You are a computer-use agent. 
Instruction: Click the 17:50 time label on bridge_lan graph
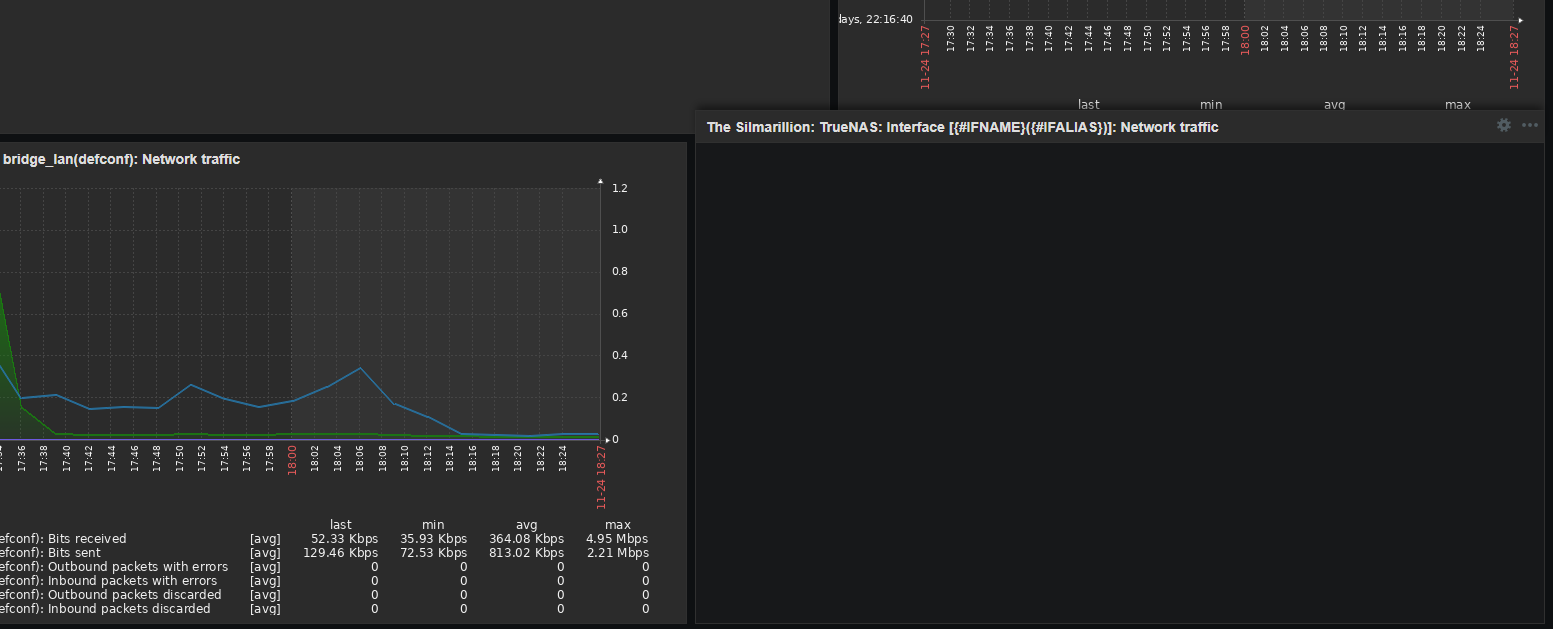180,459
